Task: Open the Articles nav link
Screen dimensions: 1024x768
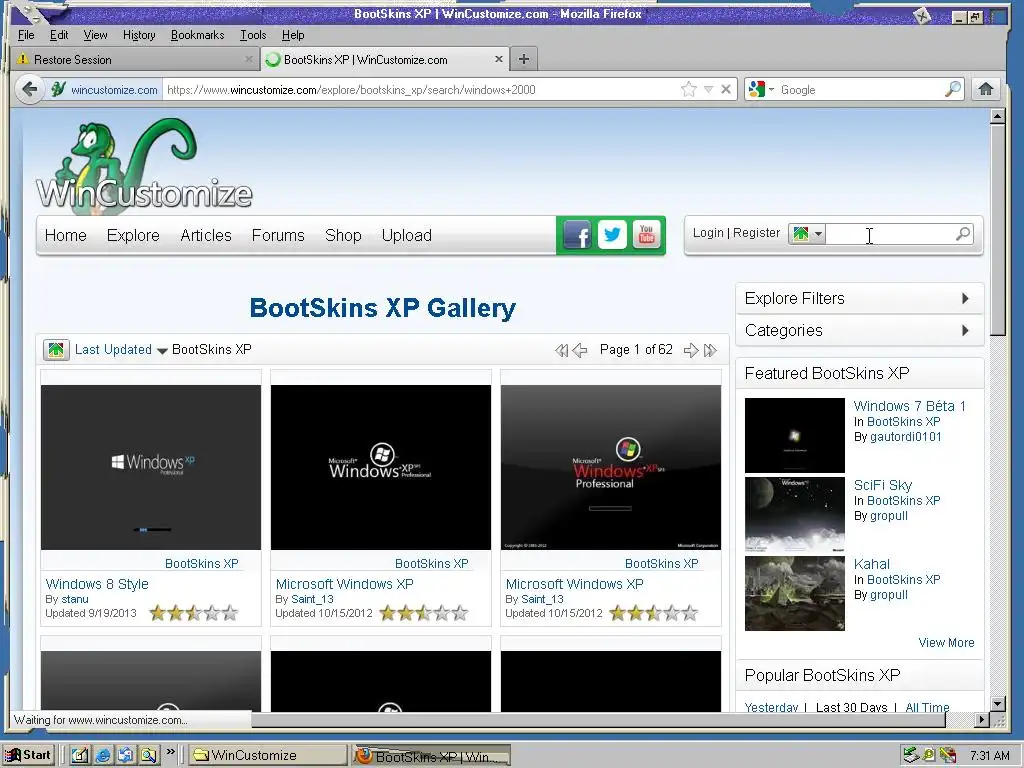Action: point(206,235)
